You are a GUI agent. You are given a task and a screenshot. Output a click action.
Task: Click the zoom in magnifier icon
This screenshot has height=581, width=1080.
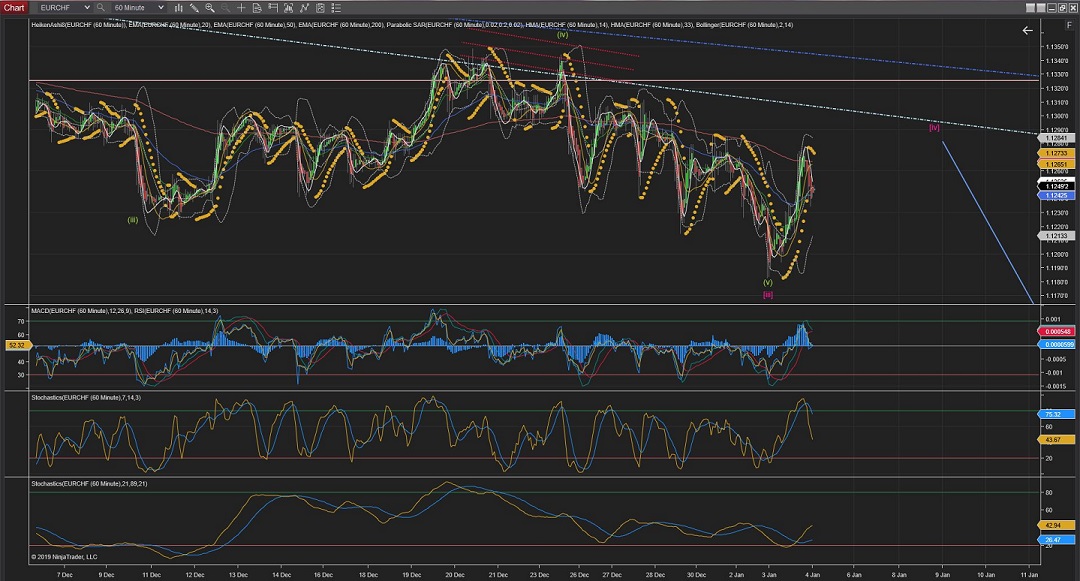(211, 7)
